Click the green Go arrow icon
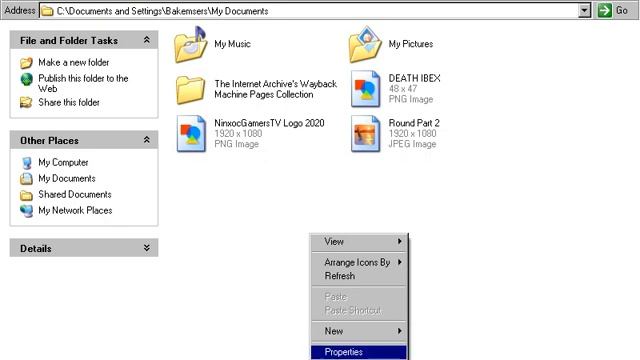 604,10
